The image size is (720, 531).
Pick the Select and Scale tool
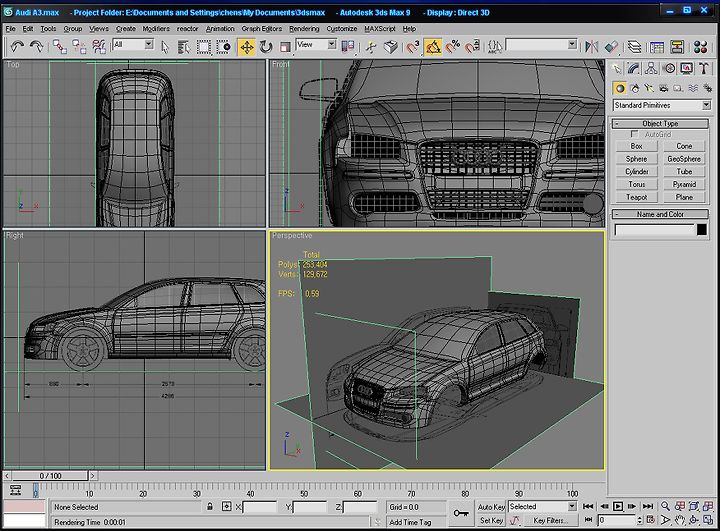(285, 47)
